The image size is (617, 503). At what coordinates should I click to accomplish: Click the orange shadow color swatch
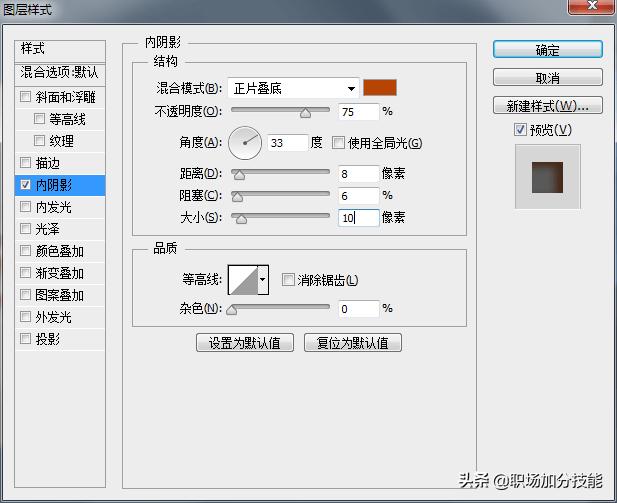point(380,88)
